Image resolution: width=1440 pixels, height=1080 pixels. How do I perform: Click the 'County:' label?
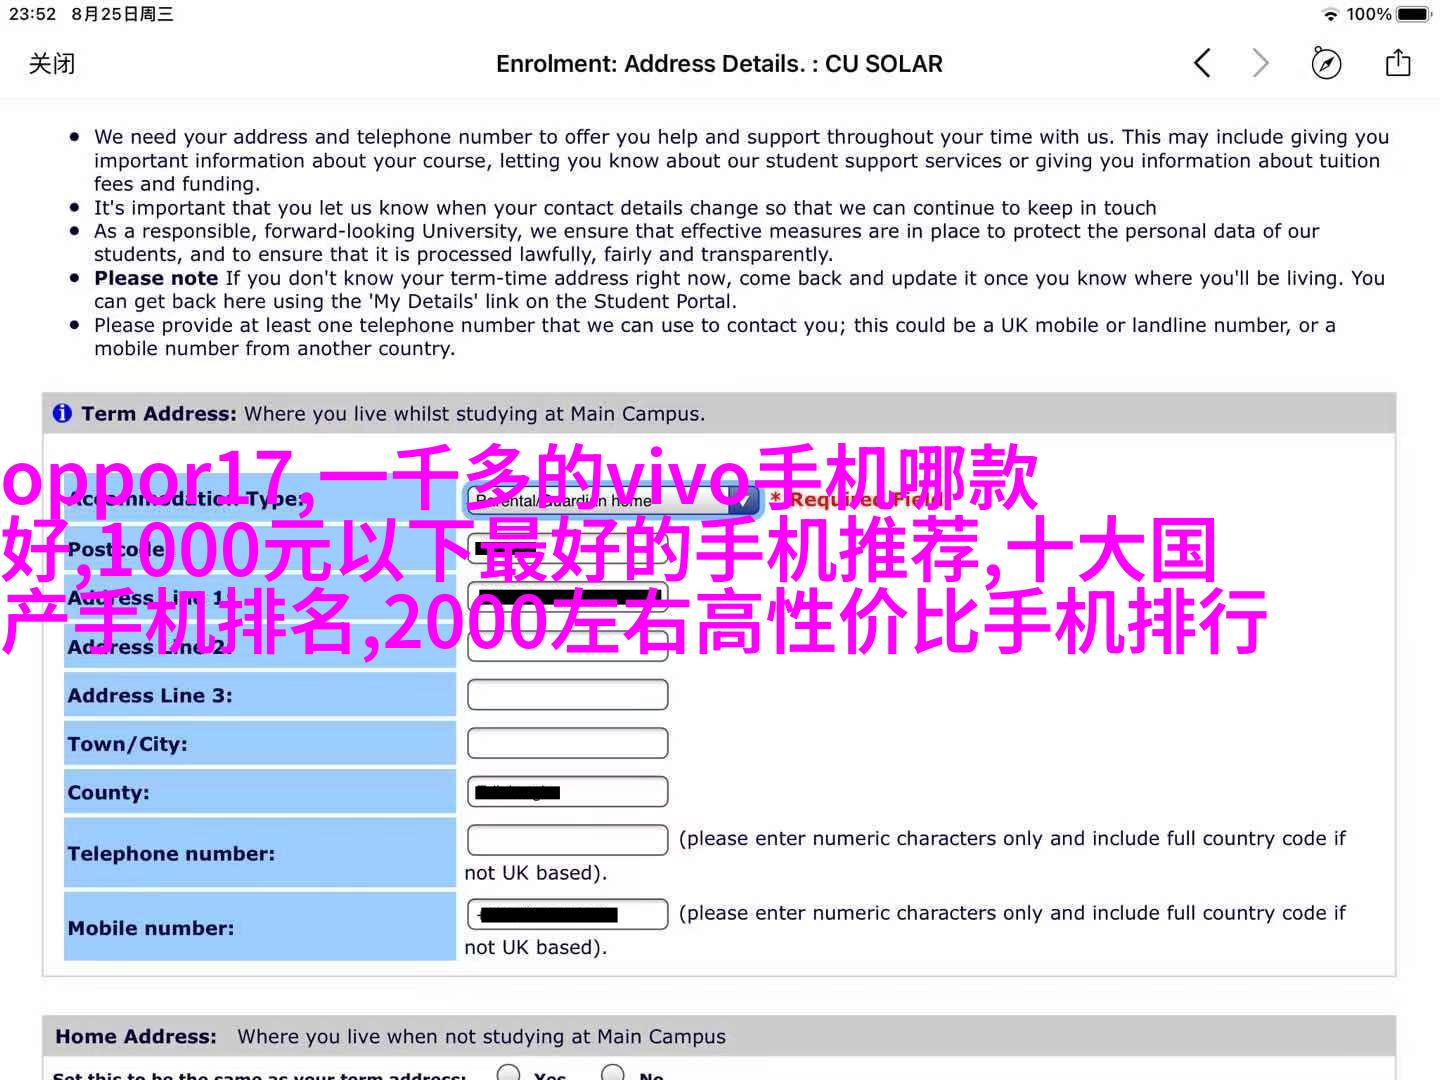coord(108,792)
